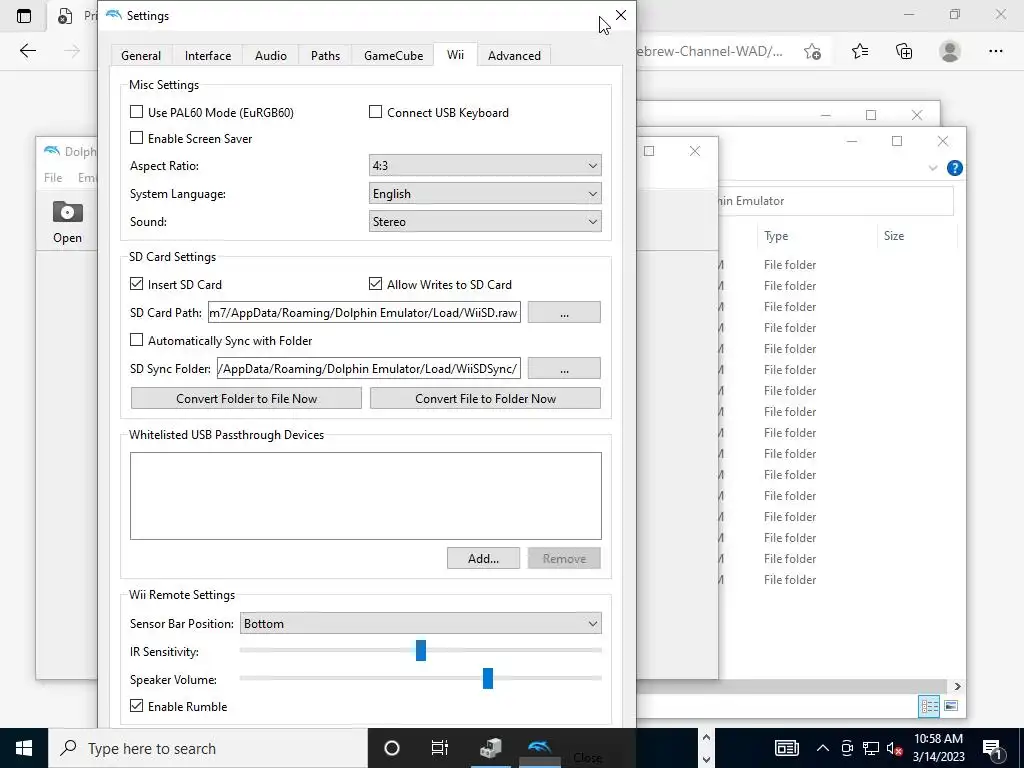Viewport: 1024px width, 768px height.
Task: Click the Dolphin emulator taskbar icon
Action: 539,748
